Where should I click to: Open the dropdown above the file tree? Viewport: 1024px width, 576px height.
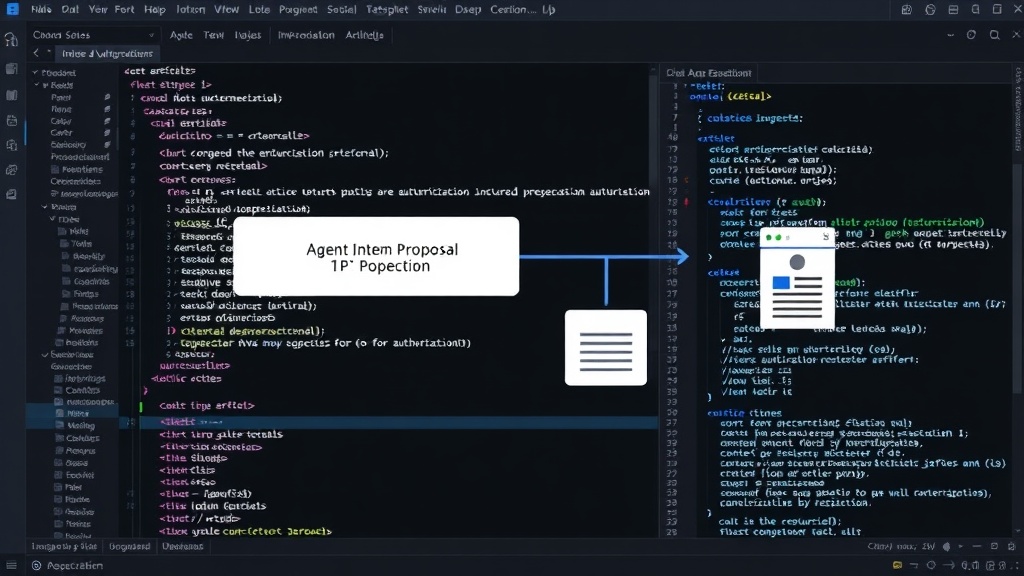(93, 35)
